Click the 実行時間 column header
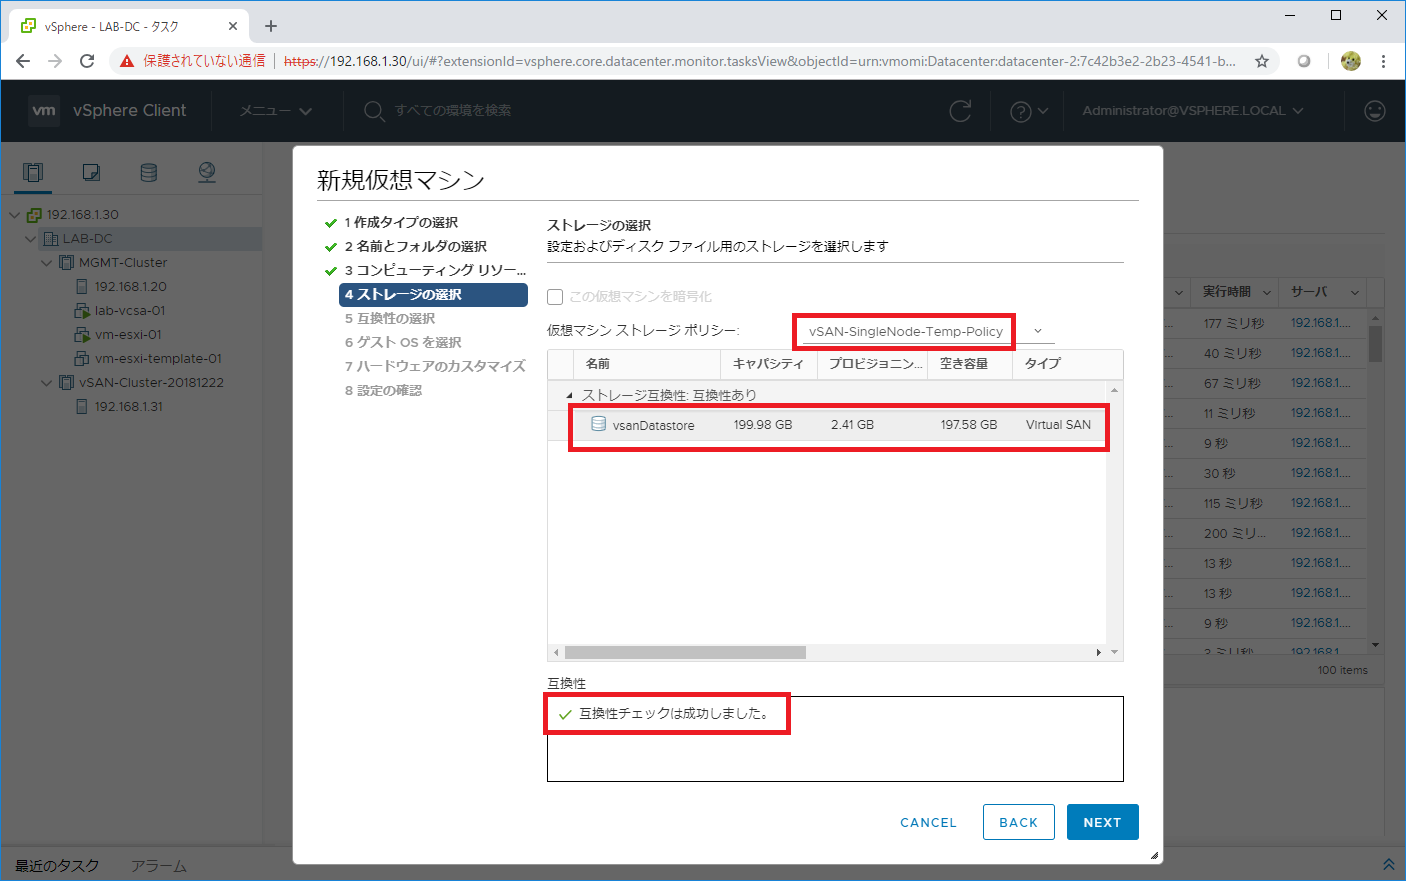Screen dimensions: 1406x881 (1226, 291)
